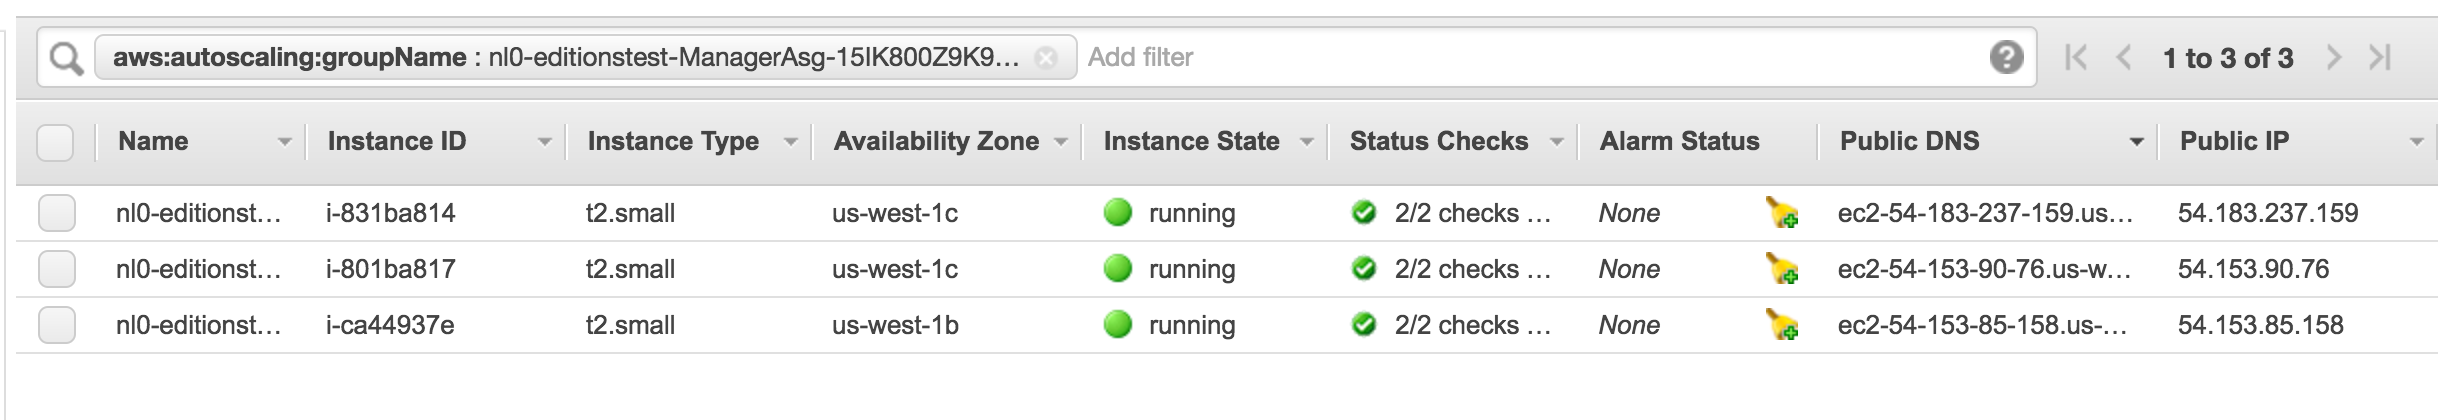Toggle the select-all instances checkbox
Image resolution: width=2464 pixels, height=420 pixels.
55,142
